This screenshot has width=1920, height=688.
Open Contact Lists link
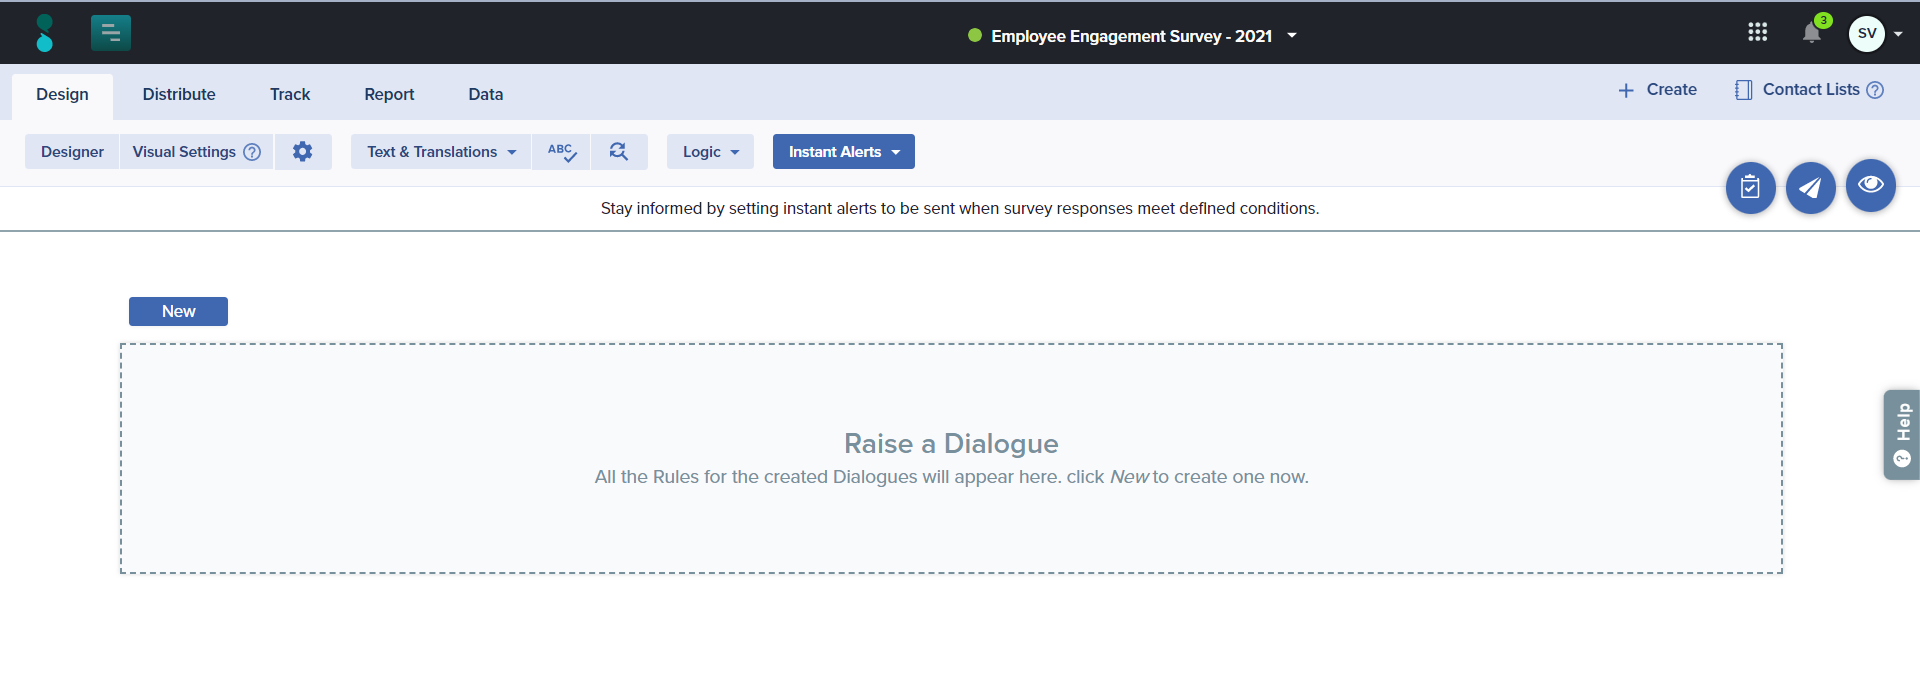(1809, 90)
